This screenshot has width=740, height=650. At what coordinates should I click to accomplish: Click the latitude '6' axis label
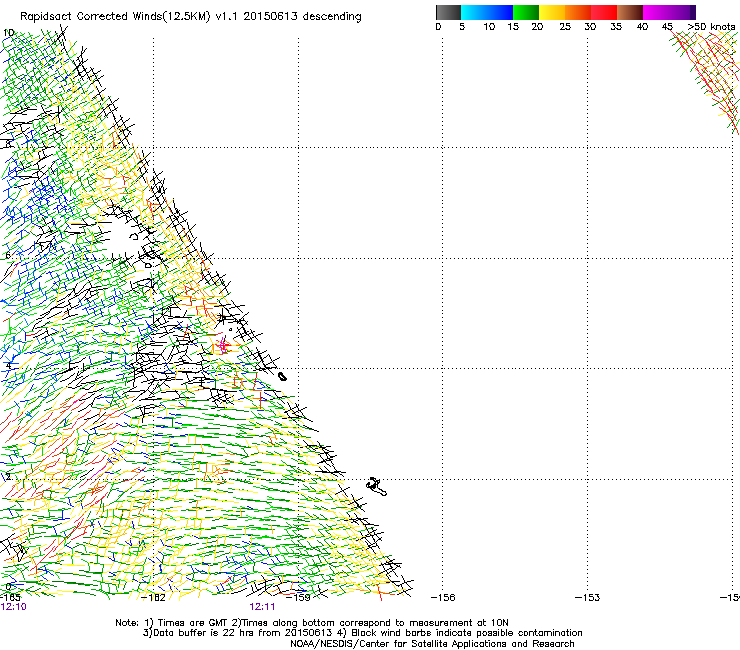(8, 255)
